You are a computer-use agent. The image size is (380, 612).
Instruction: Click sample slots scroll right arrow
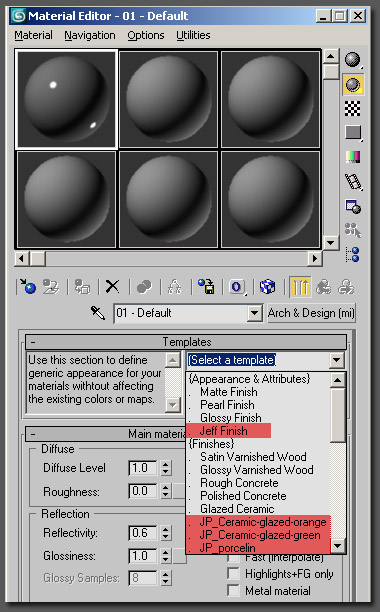[x=314, y=258]
